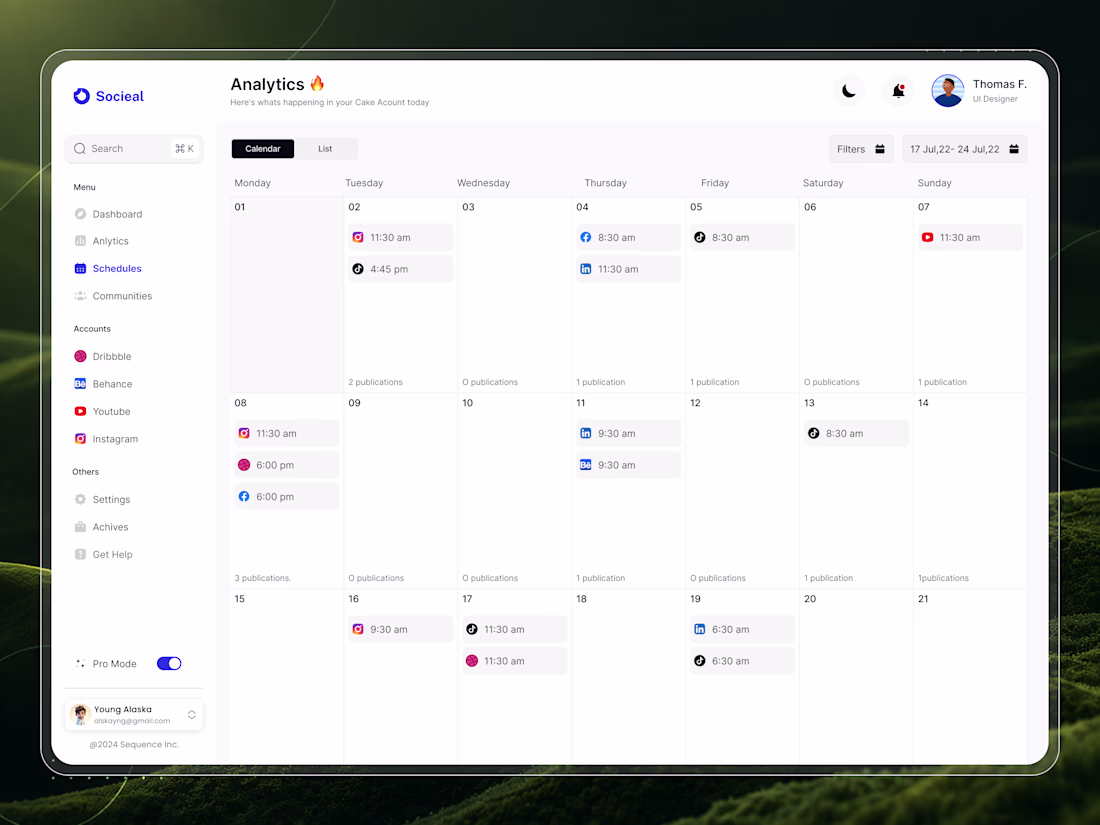Toggle dark mode with the moon icon
The height and width of the screenshot is (825, 1100).
coord(849,91)
